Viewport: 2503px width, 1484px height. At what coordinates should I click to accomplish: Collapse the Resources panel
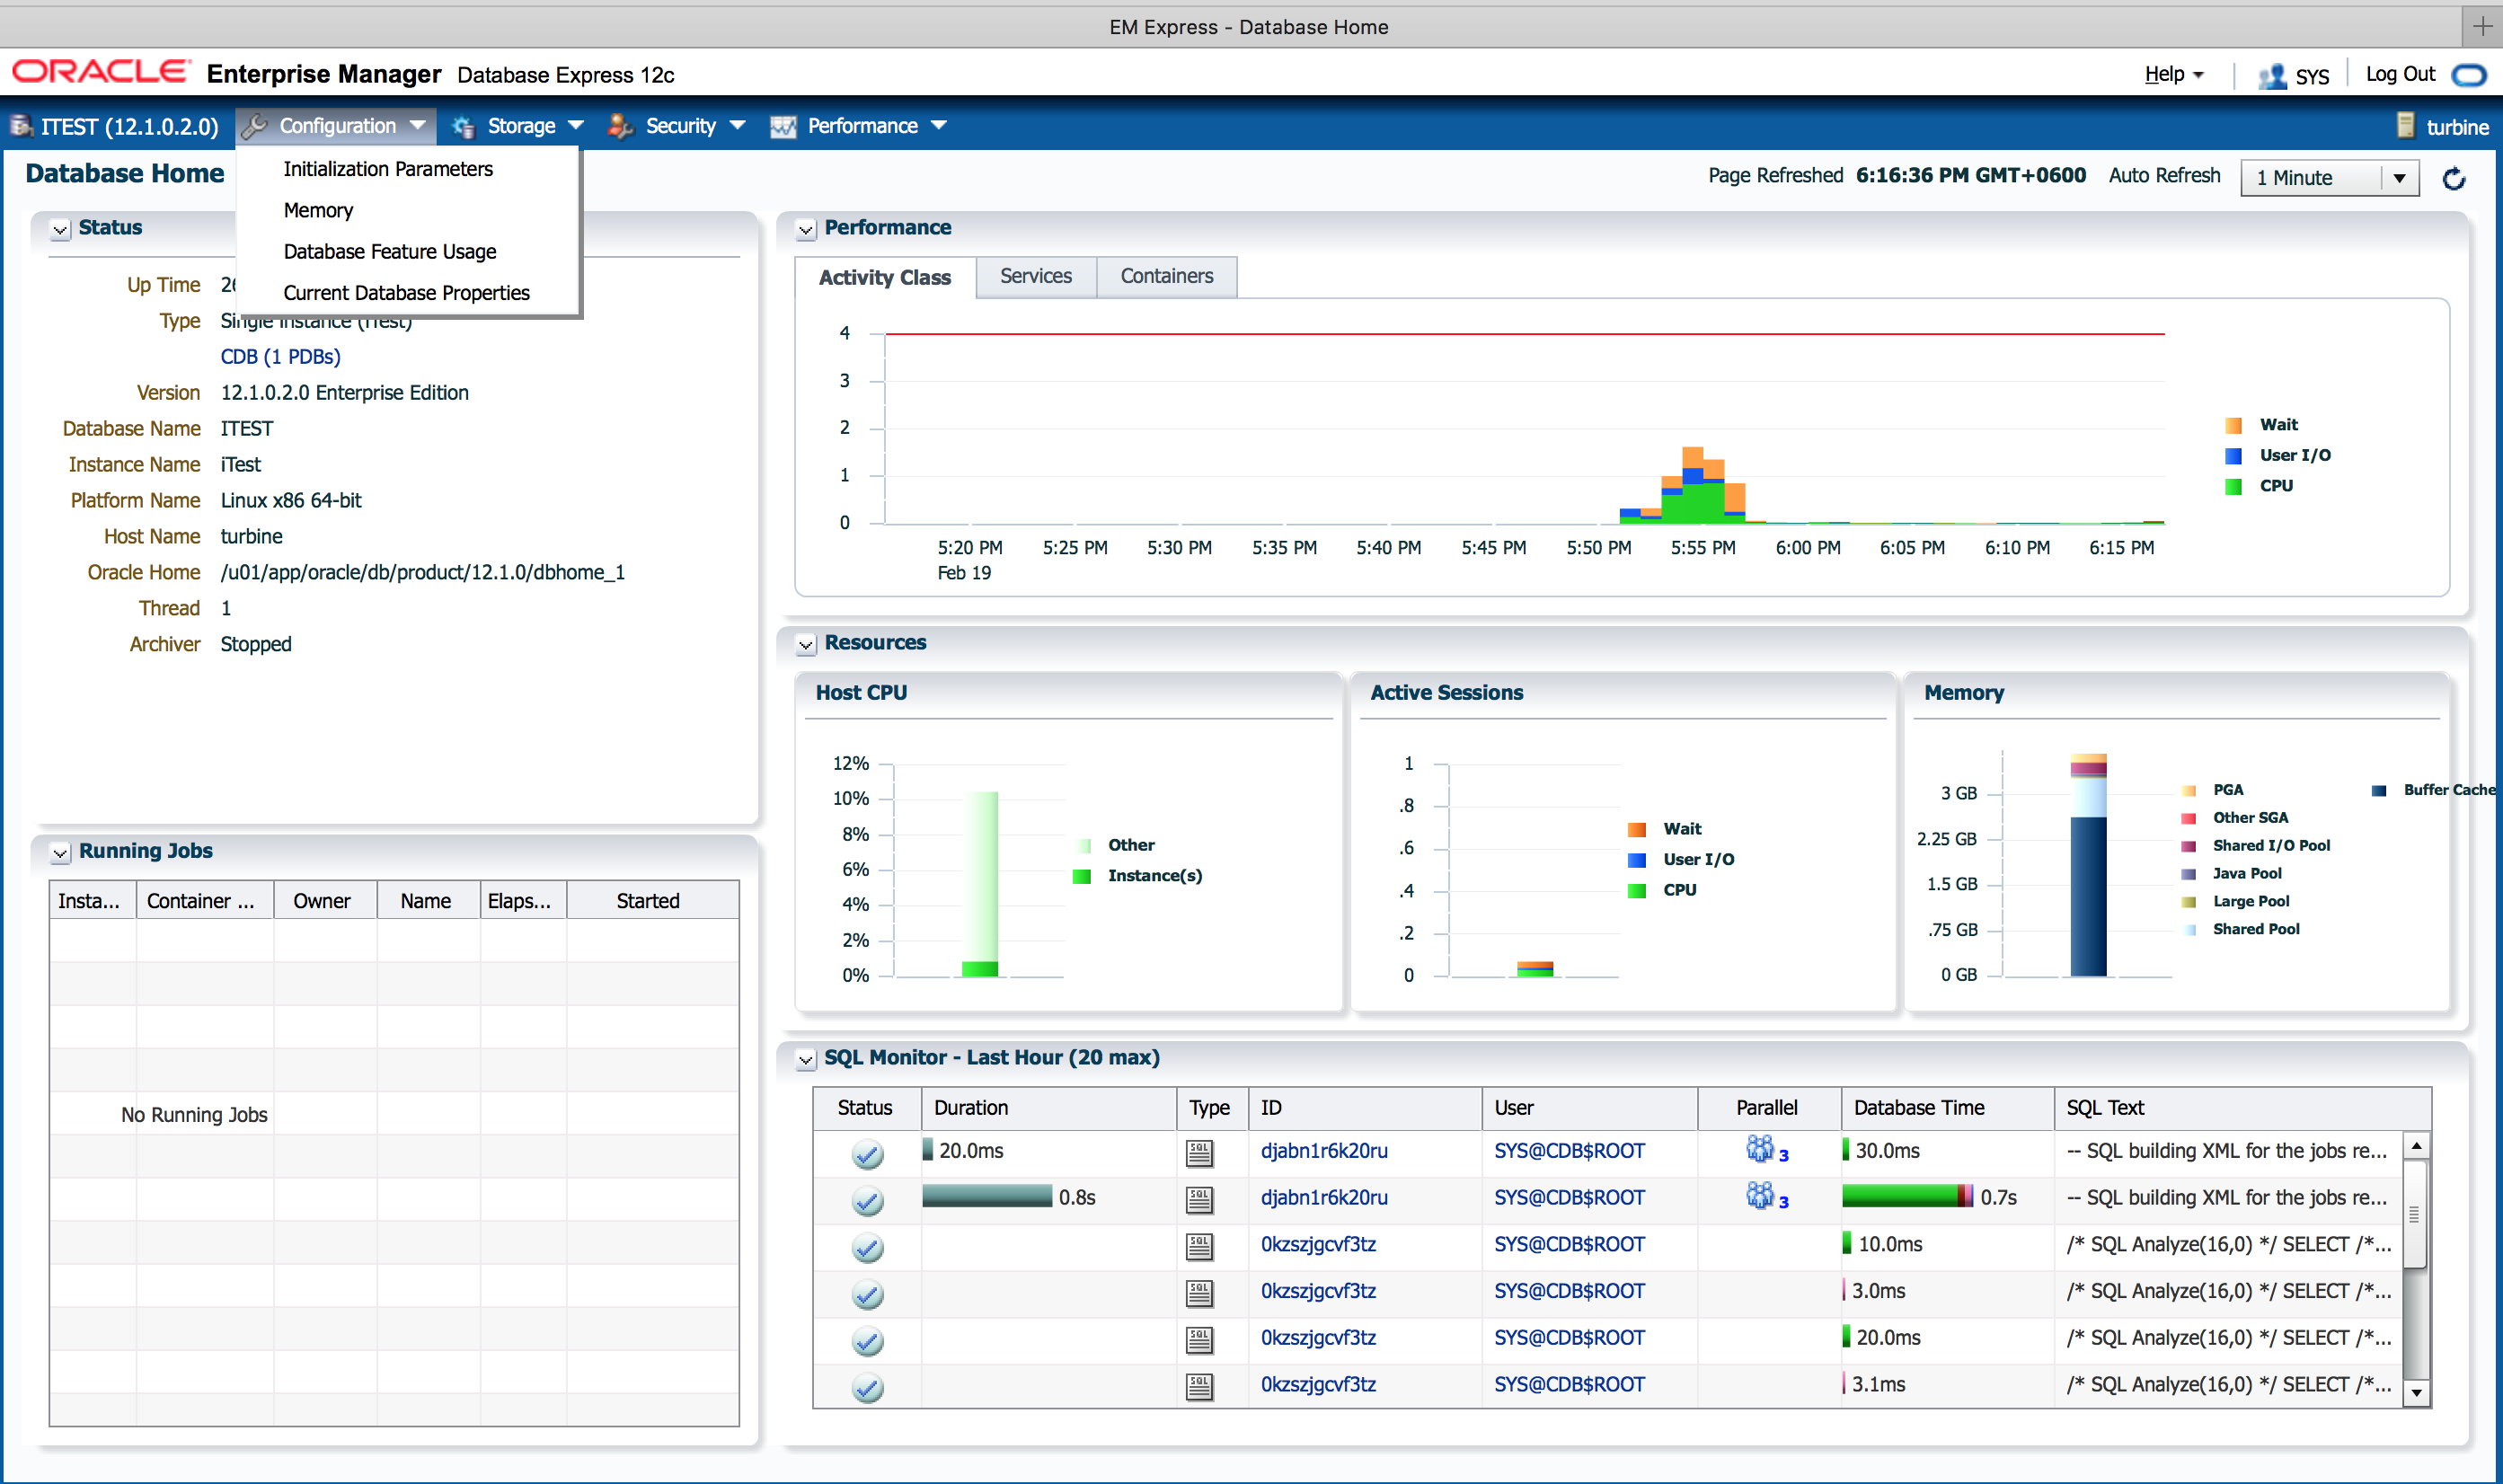click(805, 644)
